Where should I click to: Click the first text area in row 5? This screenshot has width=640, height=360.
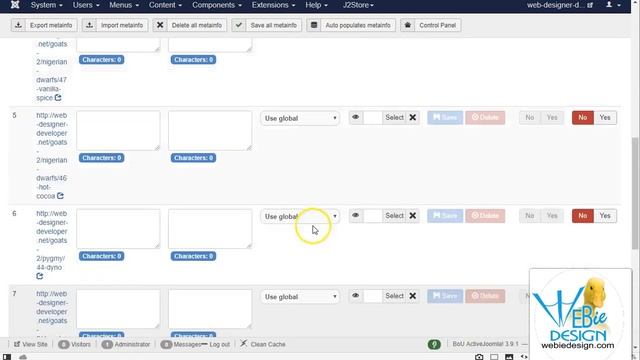(x=118, y=131)
